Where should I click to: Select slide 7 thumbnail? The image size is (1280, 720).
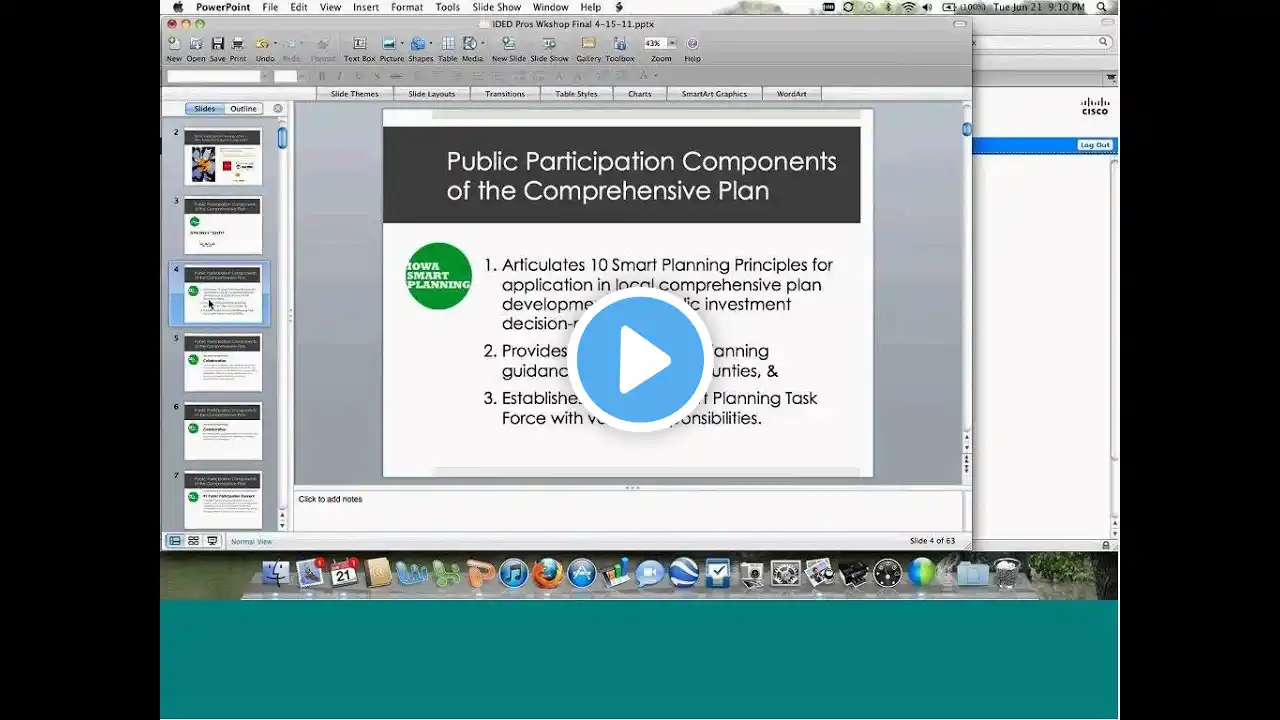click(x=222, y=499)
